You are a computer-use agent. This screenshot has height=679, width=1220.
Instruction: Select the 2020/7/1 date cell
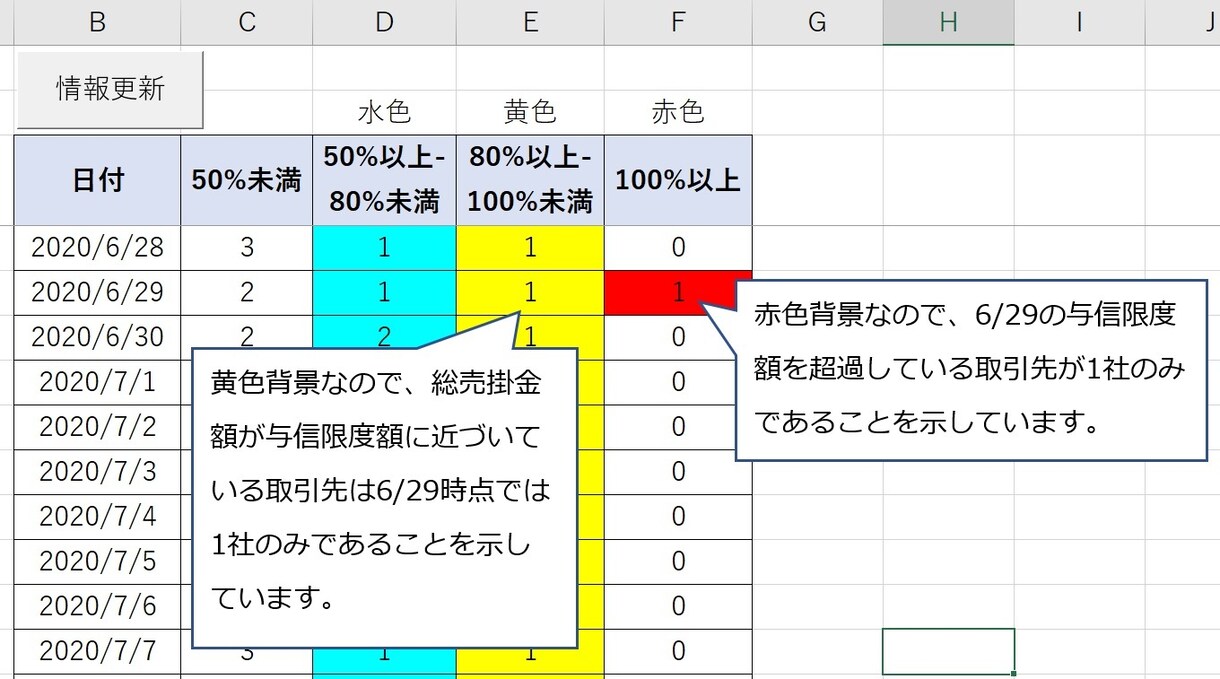[97, 383]
